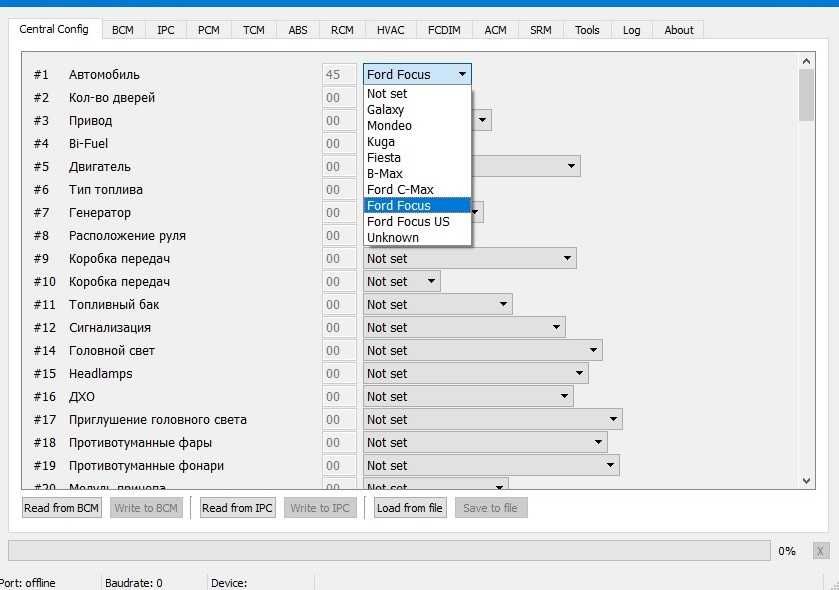Image resolution: width=839 pixels, height=590 pixels.
Task: Click the value field for Bi-Fuel
Action: 339,143
